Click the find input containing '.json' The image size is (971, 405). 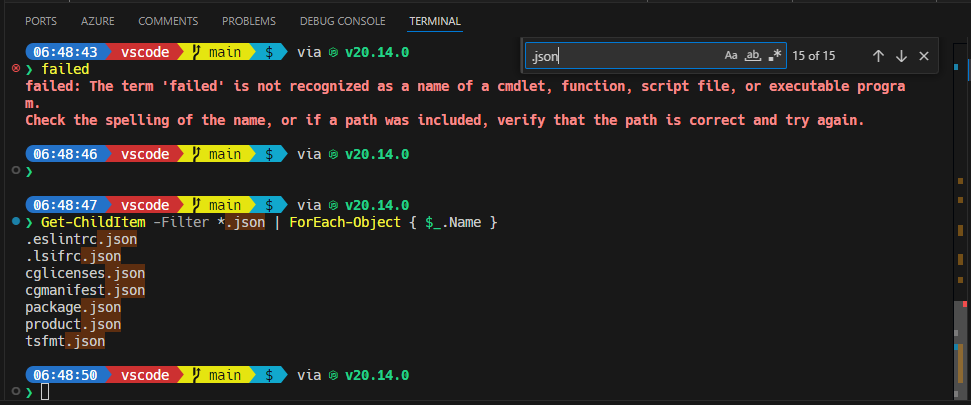(620, 56)
